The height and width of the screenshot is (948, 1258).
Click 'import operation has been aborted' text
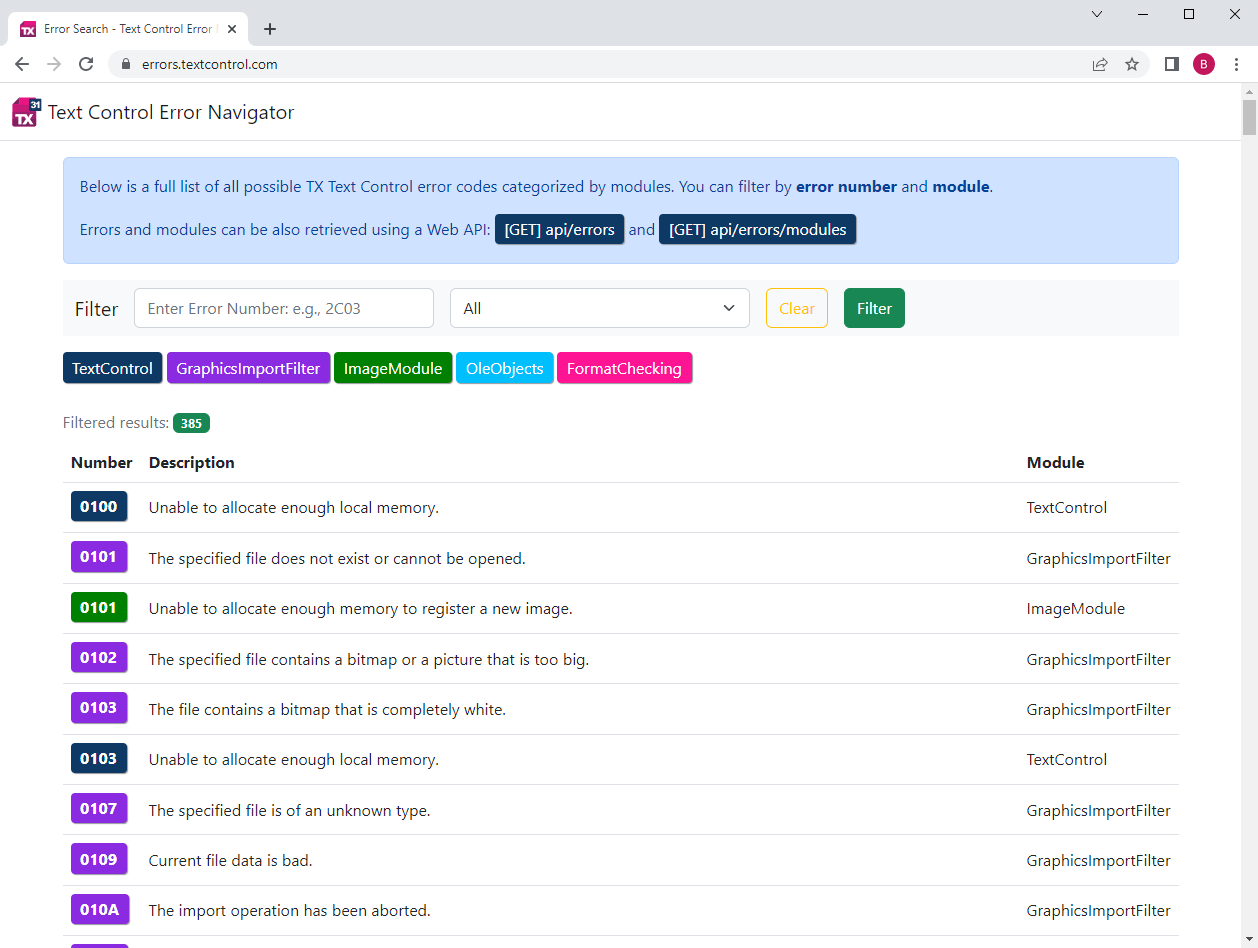pos(290,910)
